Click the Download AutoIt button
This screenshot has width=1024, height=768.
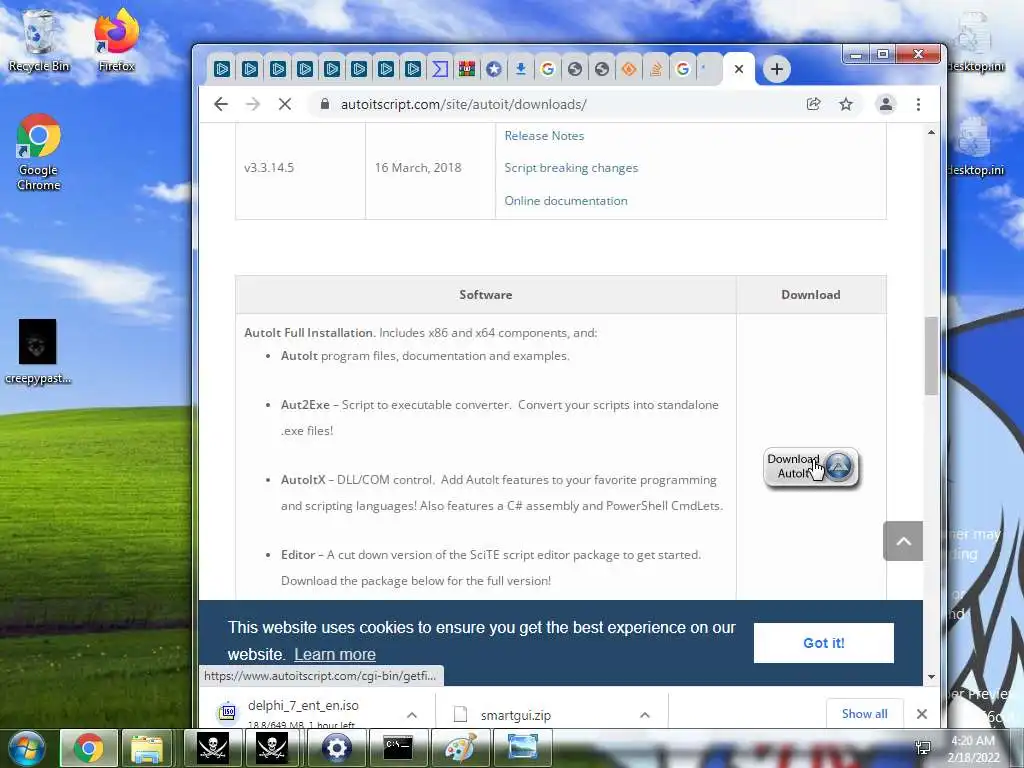[810, 467]
